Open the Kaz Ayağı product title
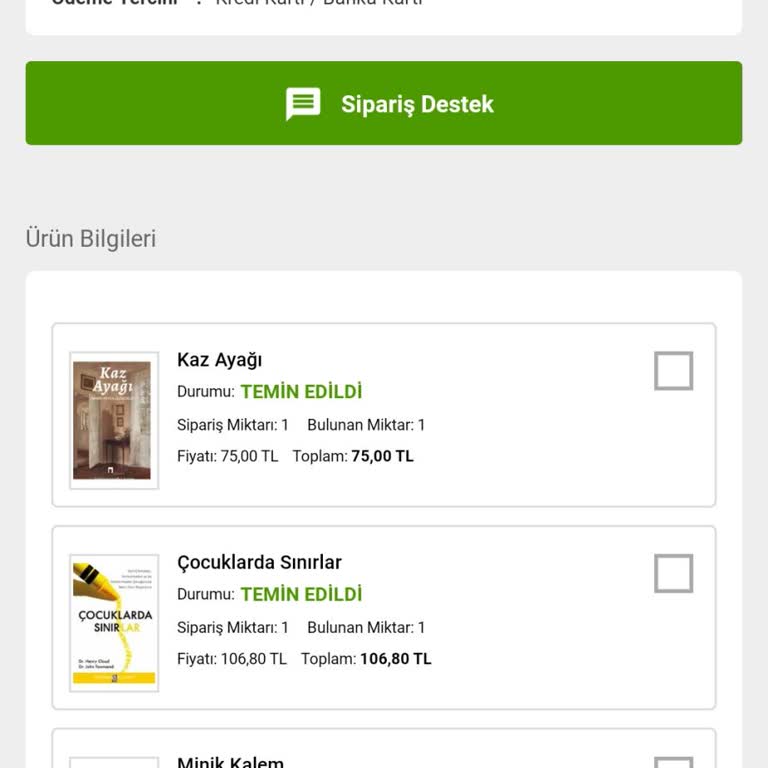Screen dimensions: 768x768 219,360
